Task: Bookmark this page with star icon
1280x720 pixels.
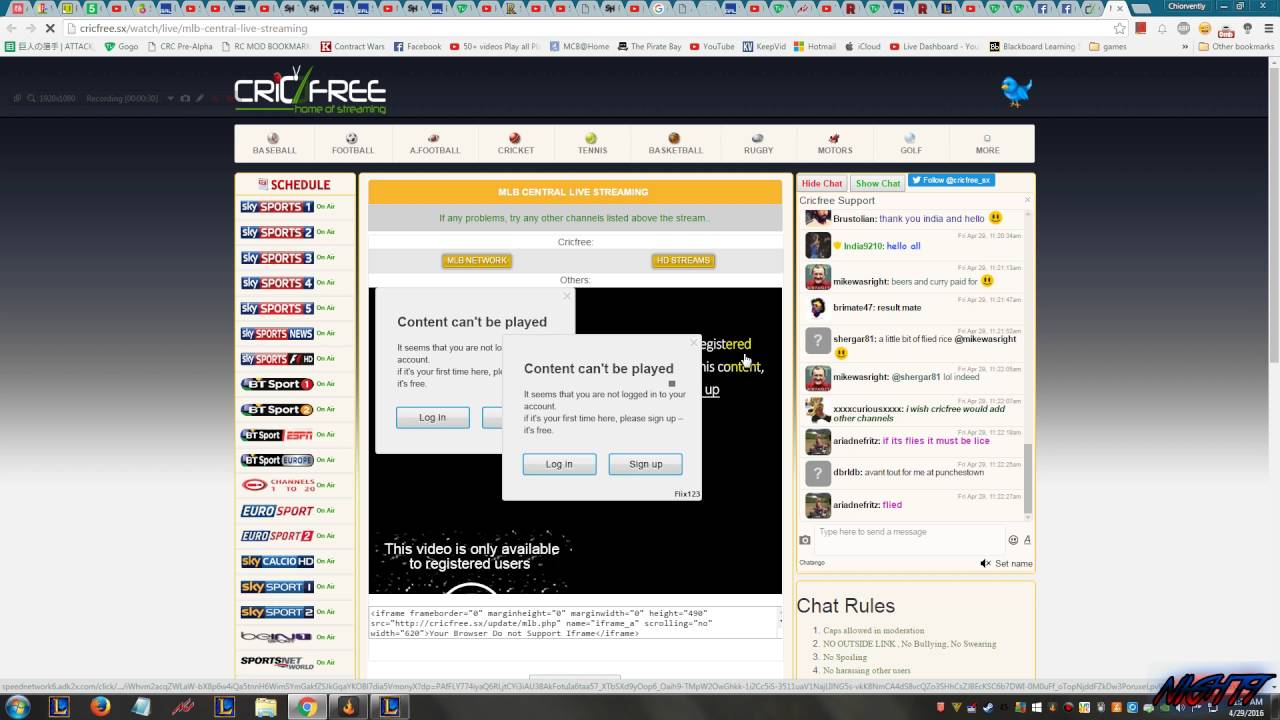Action: tap(1119, 29)
